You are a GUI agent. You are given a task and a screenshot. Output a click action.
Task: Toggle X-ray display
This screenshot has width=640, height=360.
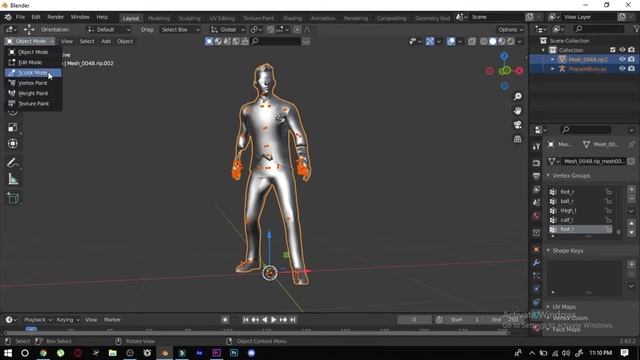click(472, 41)
